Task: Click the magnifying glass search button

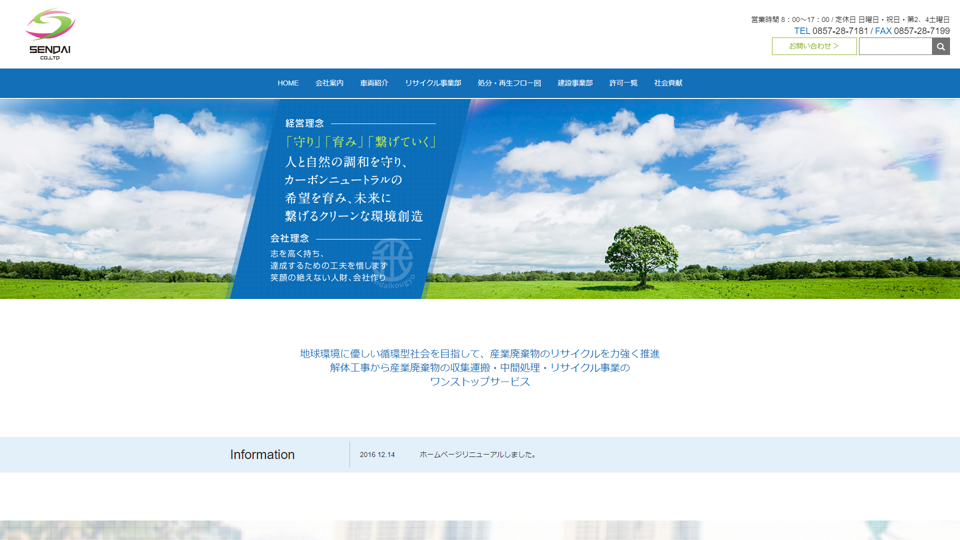Action: [x=940, y=47]
